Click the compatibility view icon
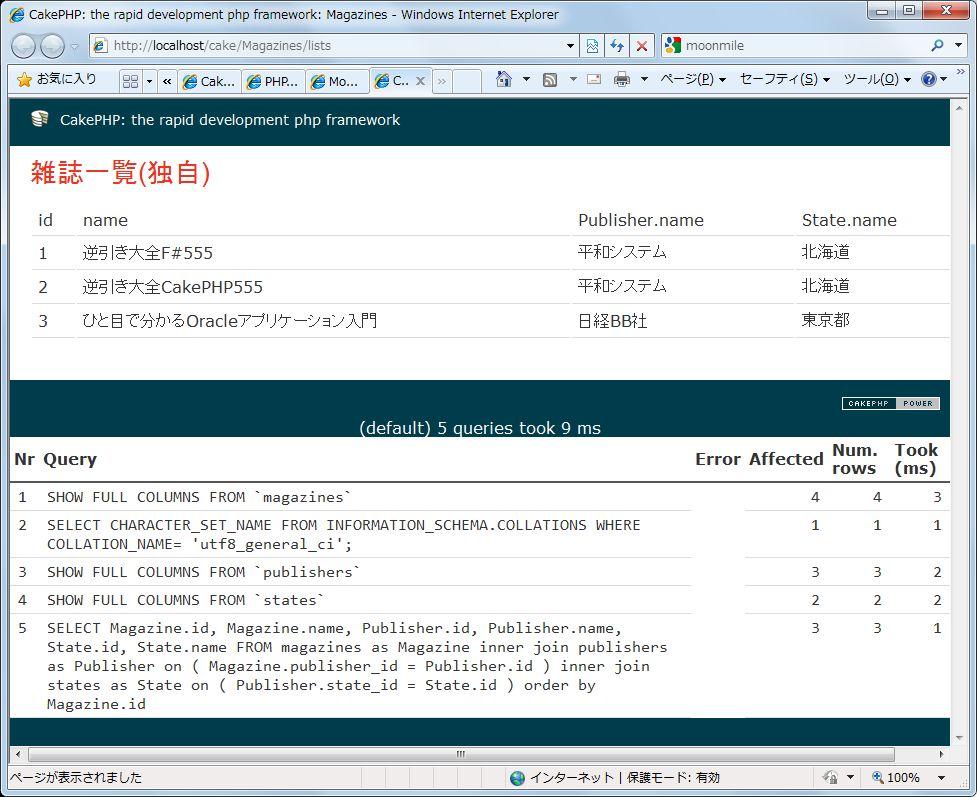977x797 pixels. click(593, 46)
